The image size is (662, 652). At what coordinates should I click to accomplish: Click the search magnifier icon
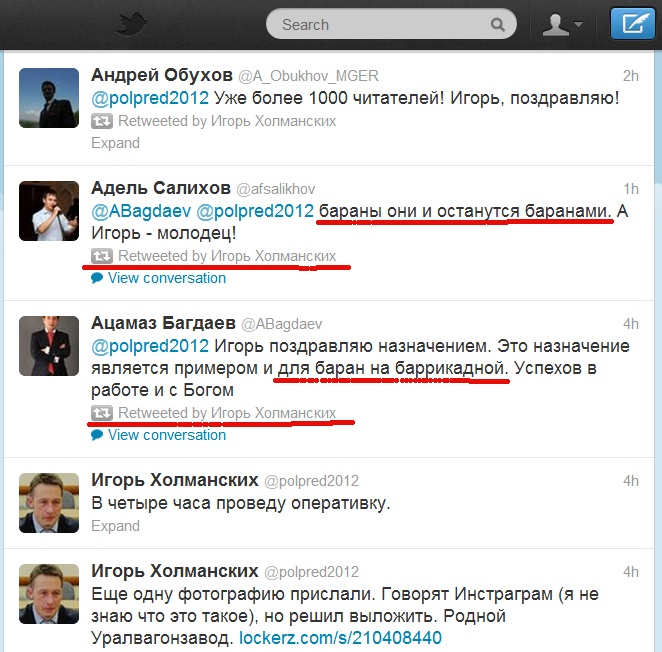tap(498, 24)
